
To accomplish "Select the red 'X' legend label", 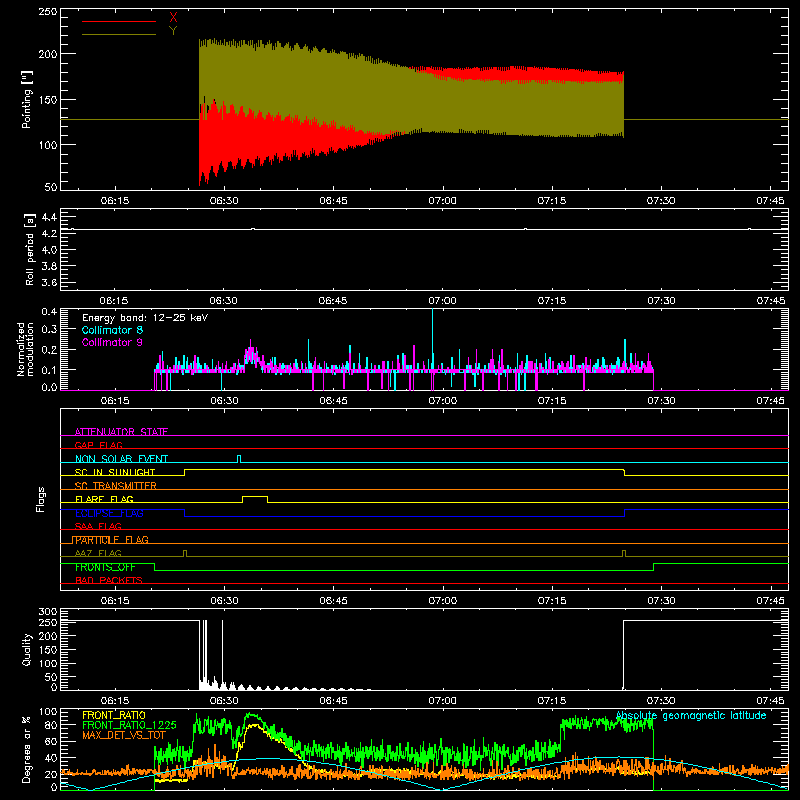I will [x=173, y=17].
